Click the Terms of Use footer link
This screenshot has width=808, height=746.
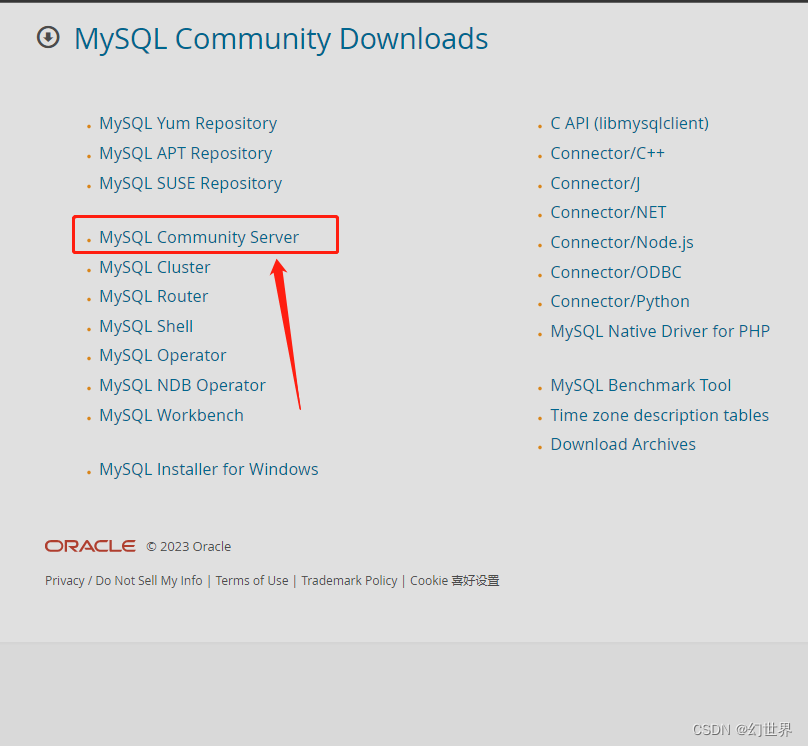tap(251, 580)
